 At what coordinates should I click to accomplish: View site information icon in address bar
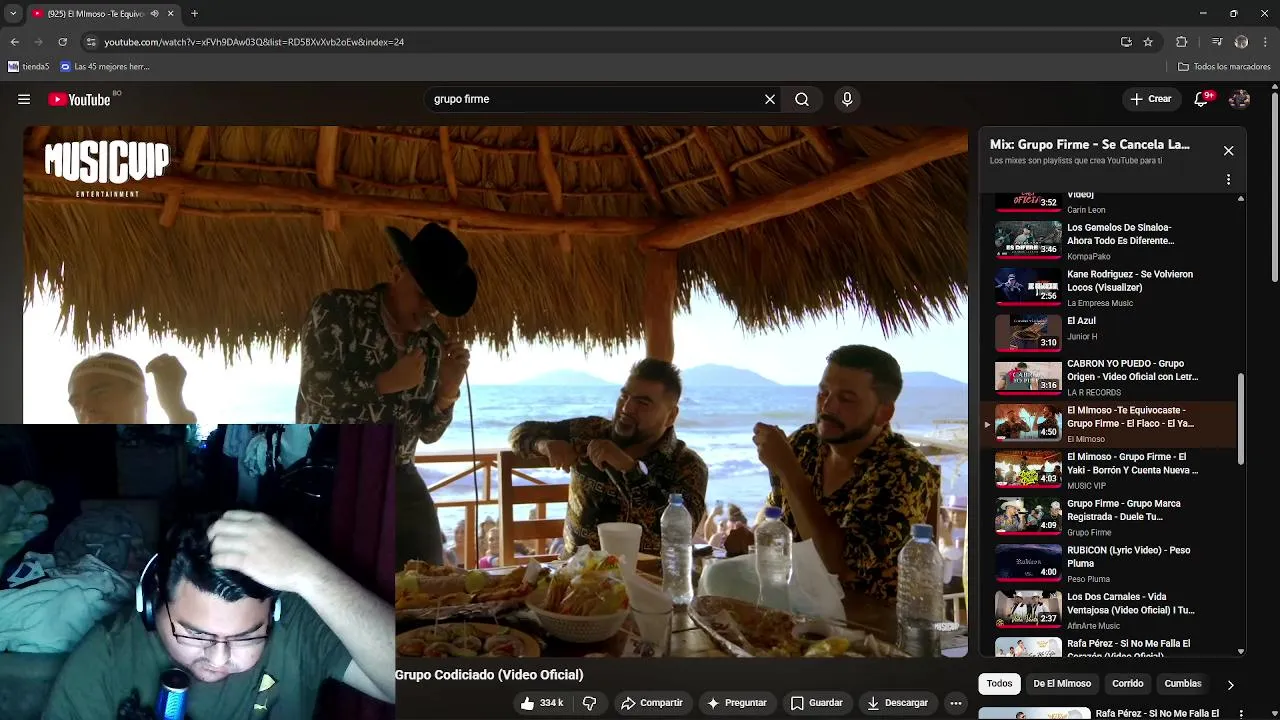[91, 42]
